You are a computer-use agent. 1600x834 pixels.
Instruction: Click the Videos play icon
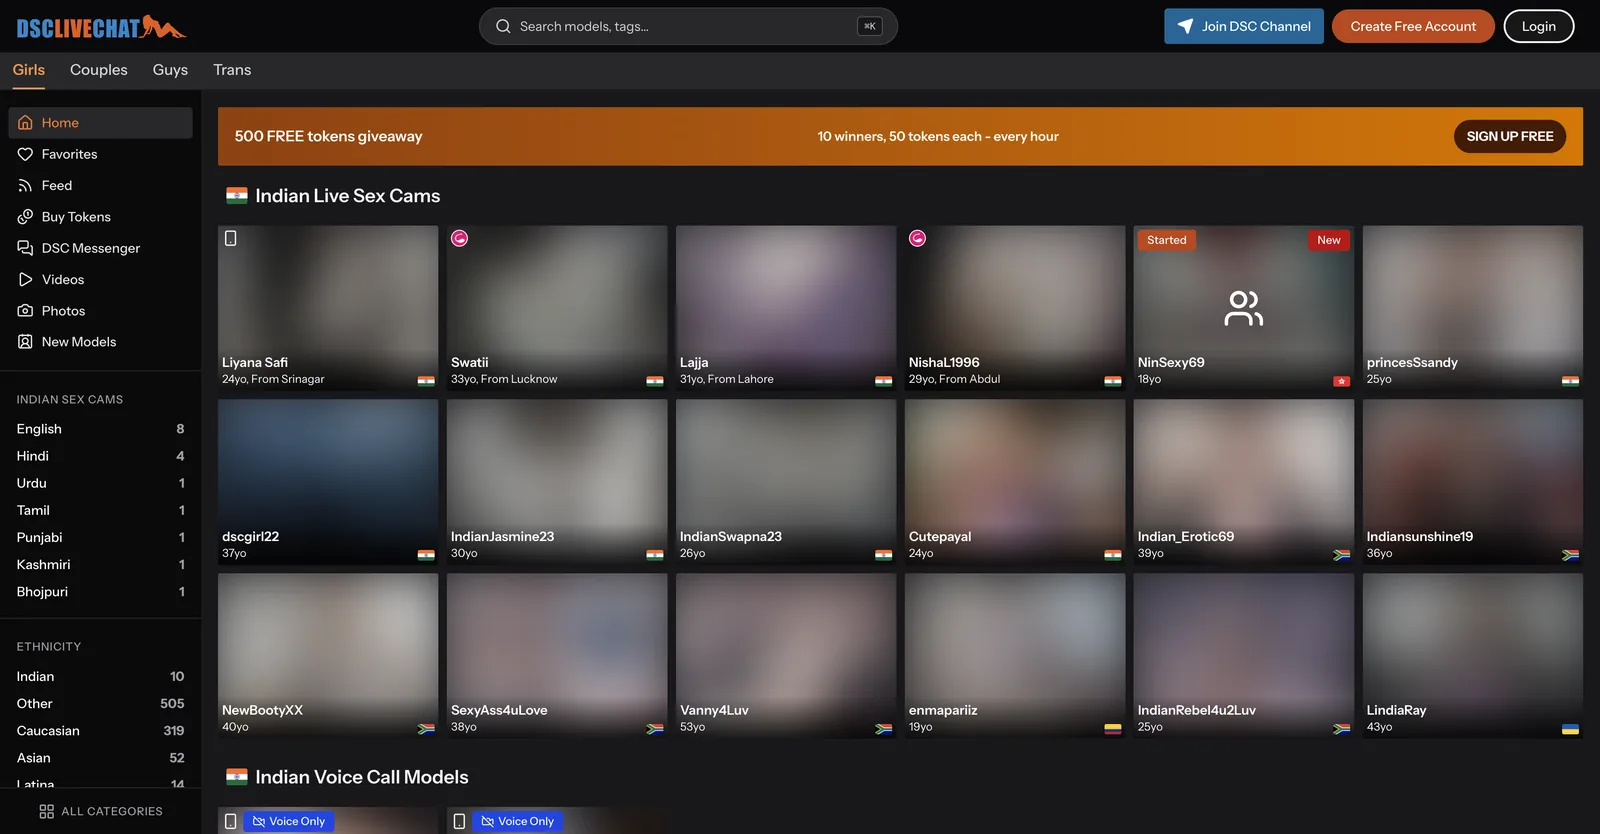click(x=25, y=279)
